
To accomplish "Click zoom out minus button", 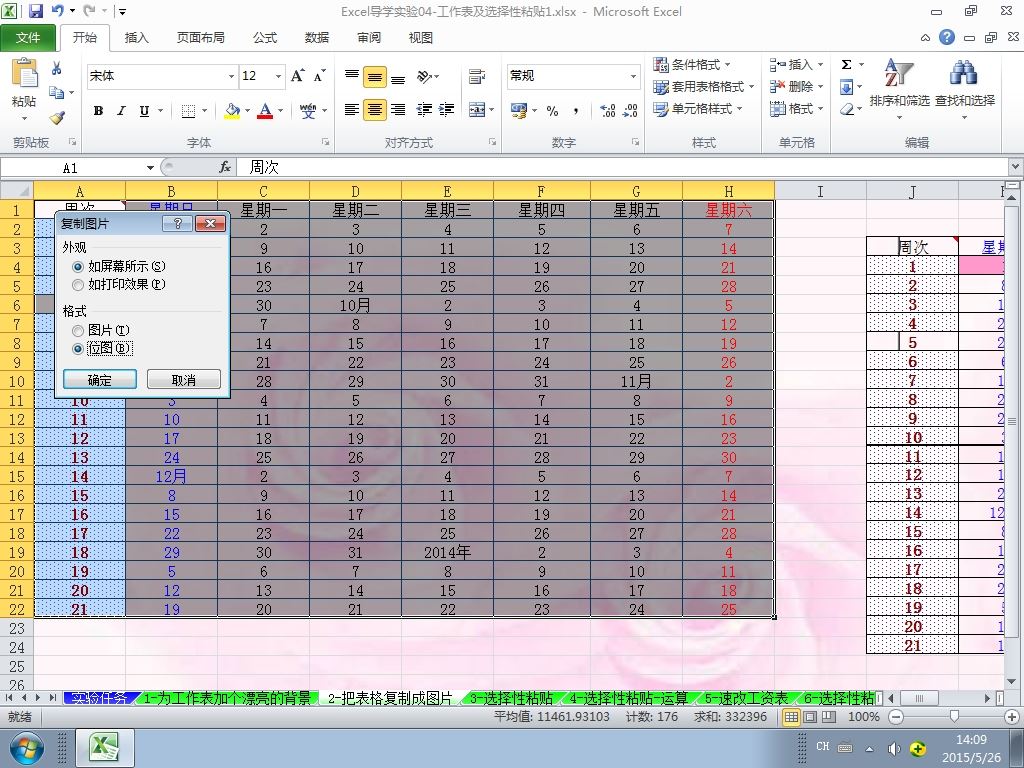I will tap(896, 717).
